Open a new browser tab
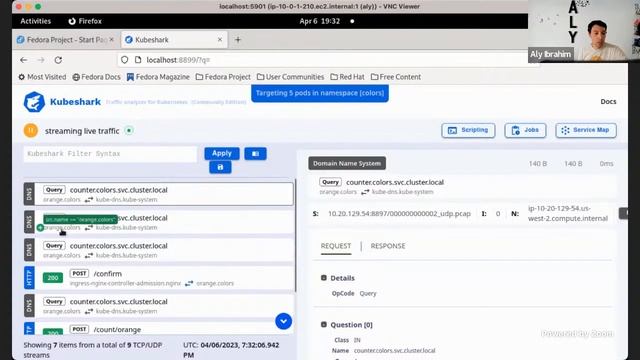Image resolution: width=640 pixels, height=360 pixels. (x=238, y=40)
